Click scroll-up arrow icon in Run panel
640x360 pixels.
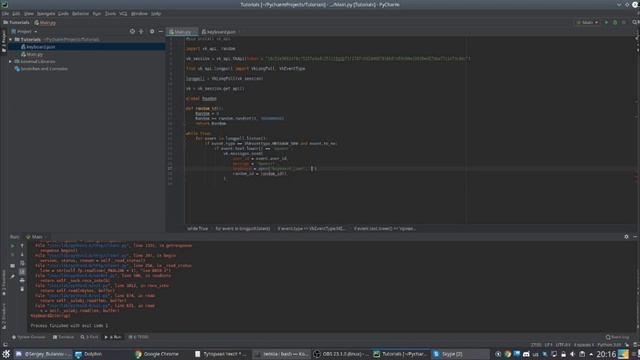point(22,246)
